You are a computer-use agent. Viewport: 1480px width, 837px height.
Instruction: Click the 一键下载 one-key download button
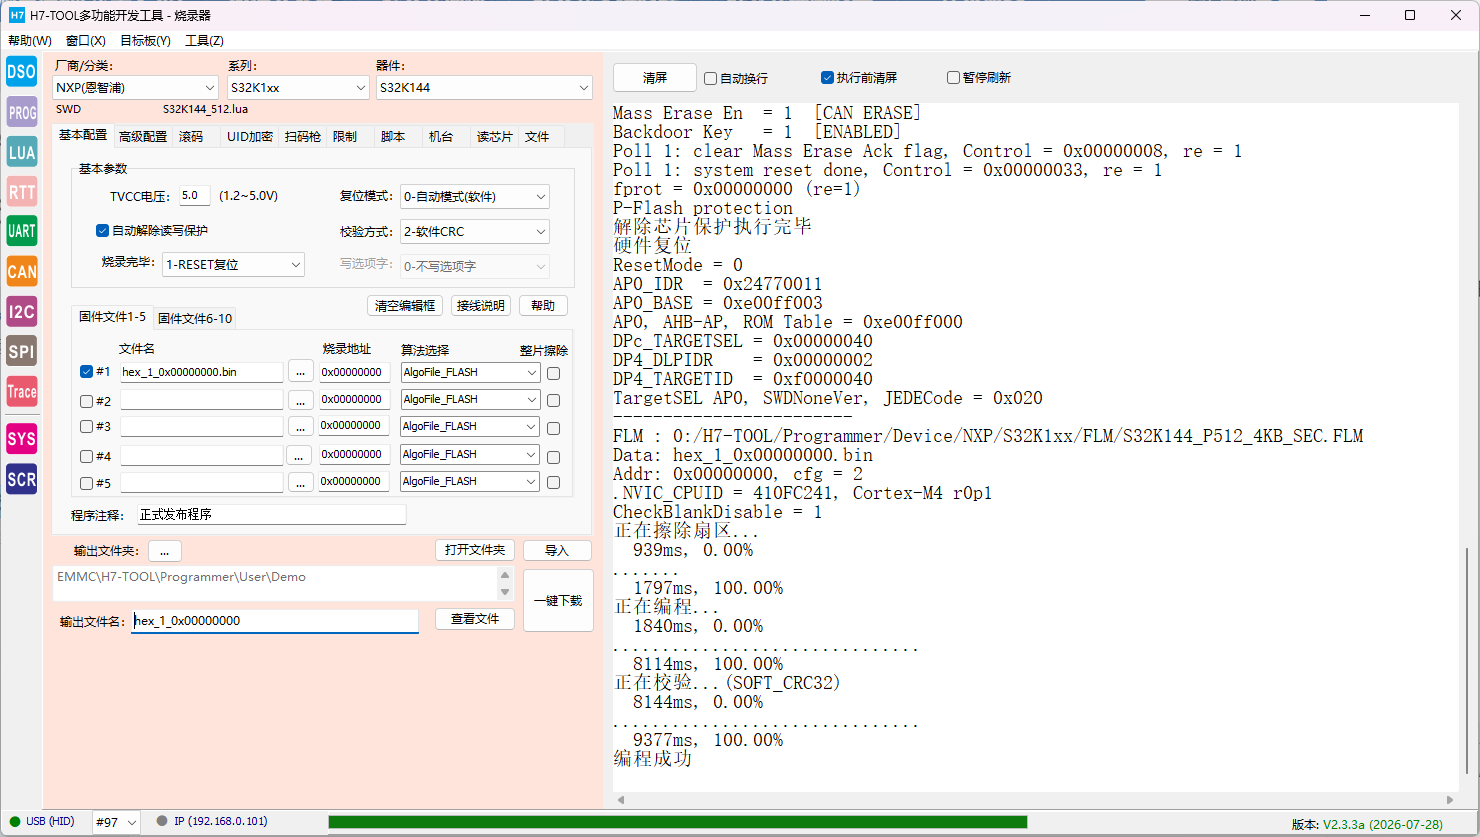(558, 601)
